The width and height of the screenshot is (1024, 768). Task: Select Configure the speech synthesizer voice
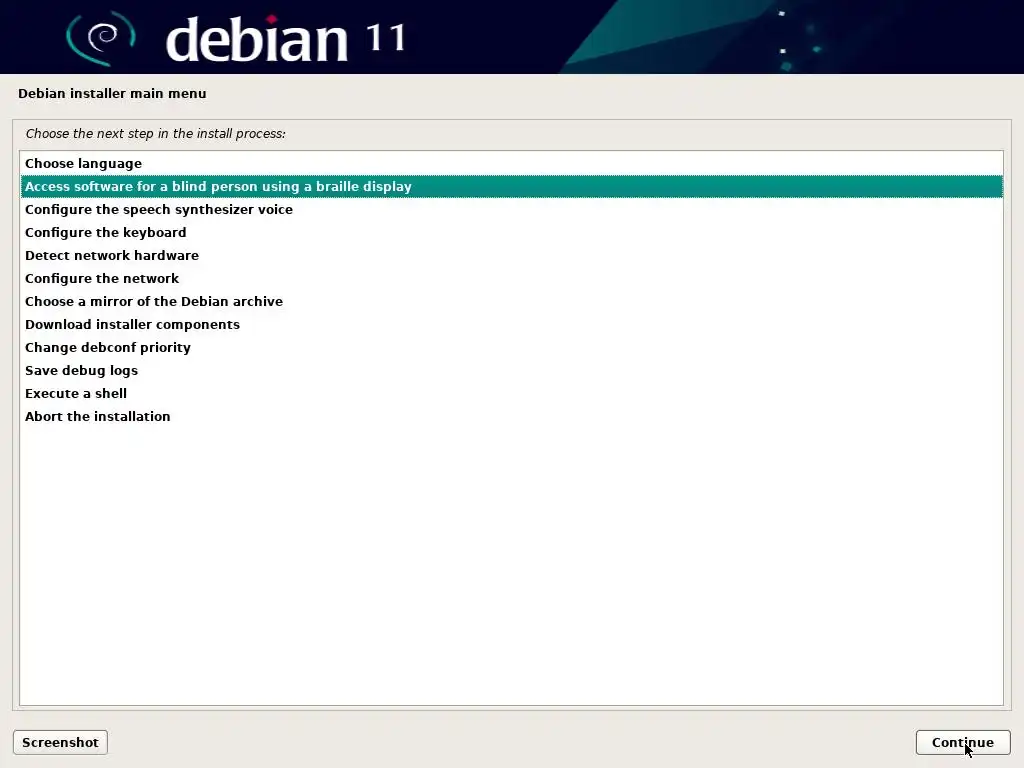tap(511, 210)
